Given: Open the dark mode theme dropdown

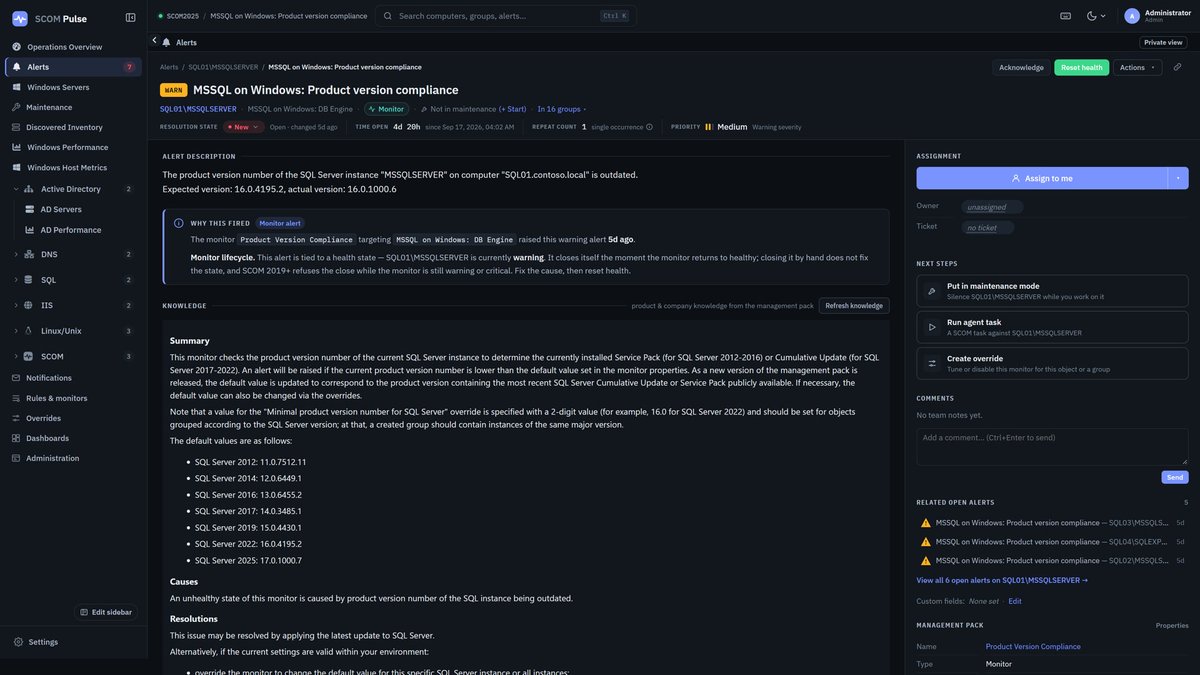Looking at the screenshot, I should pos(1097,16).
